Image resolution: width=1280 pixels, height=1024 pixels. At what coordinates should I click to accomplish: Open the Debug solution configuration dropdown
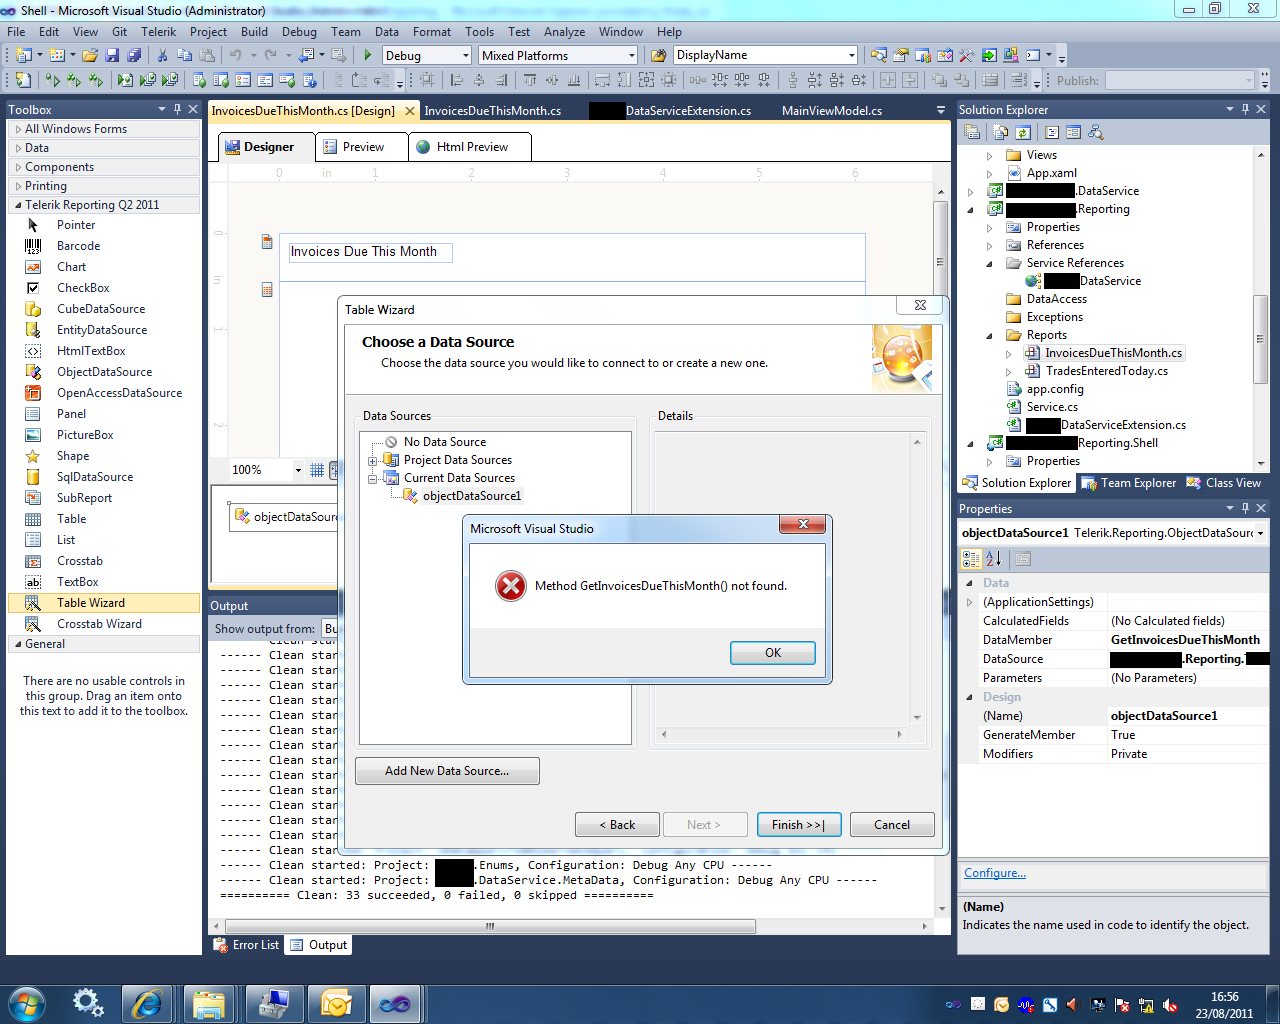click(466, 56)
